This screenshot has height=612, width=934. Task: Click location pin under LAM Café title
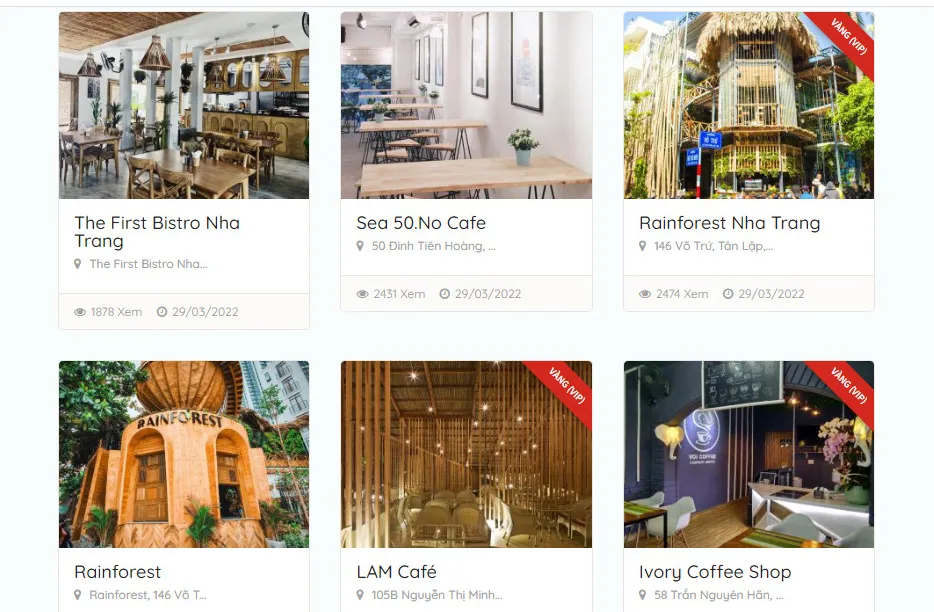pos(360,595)
